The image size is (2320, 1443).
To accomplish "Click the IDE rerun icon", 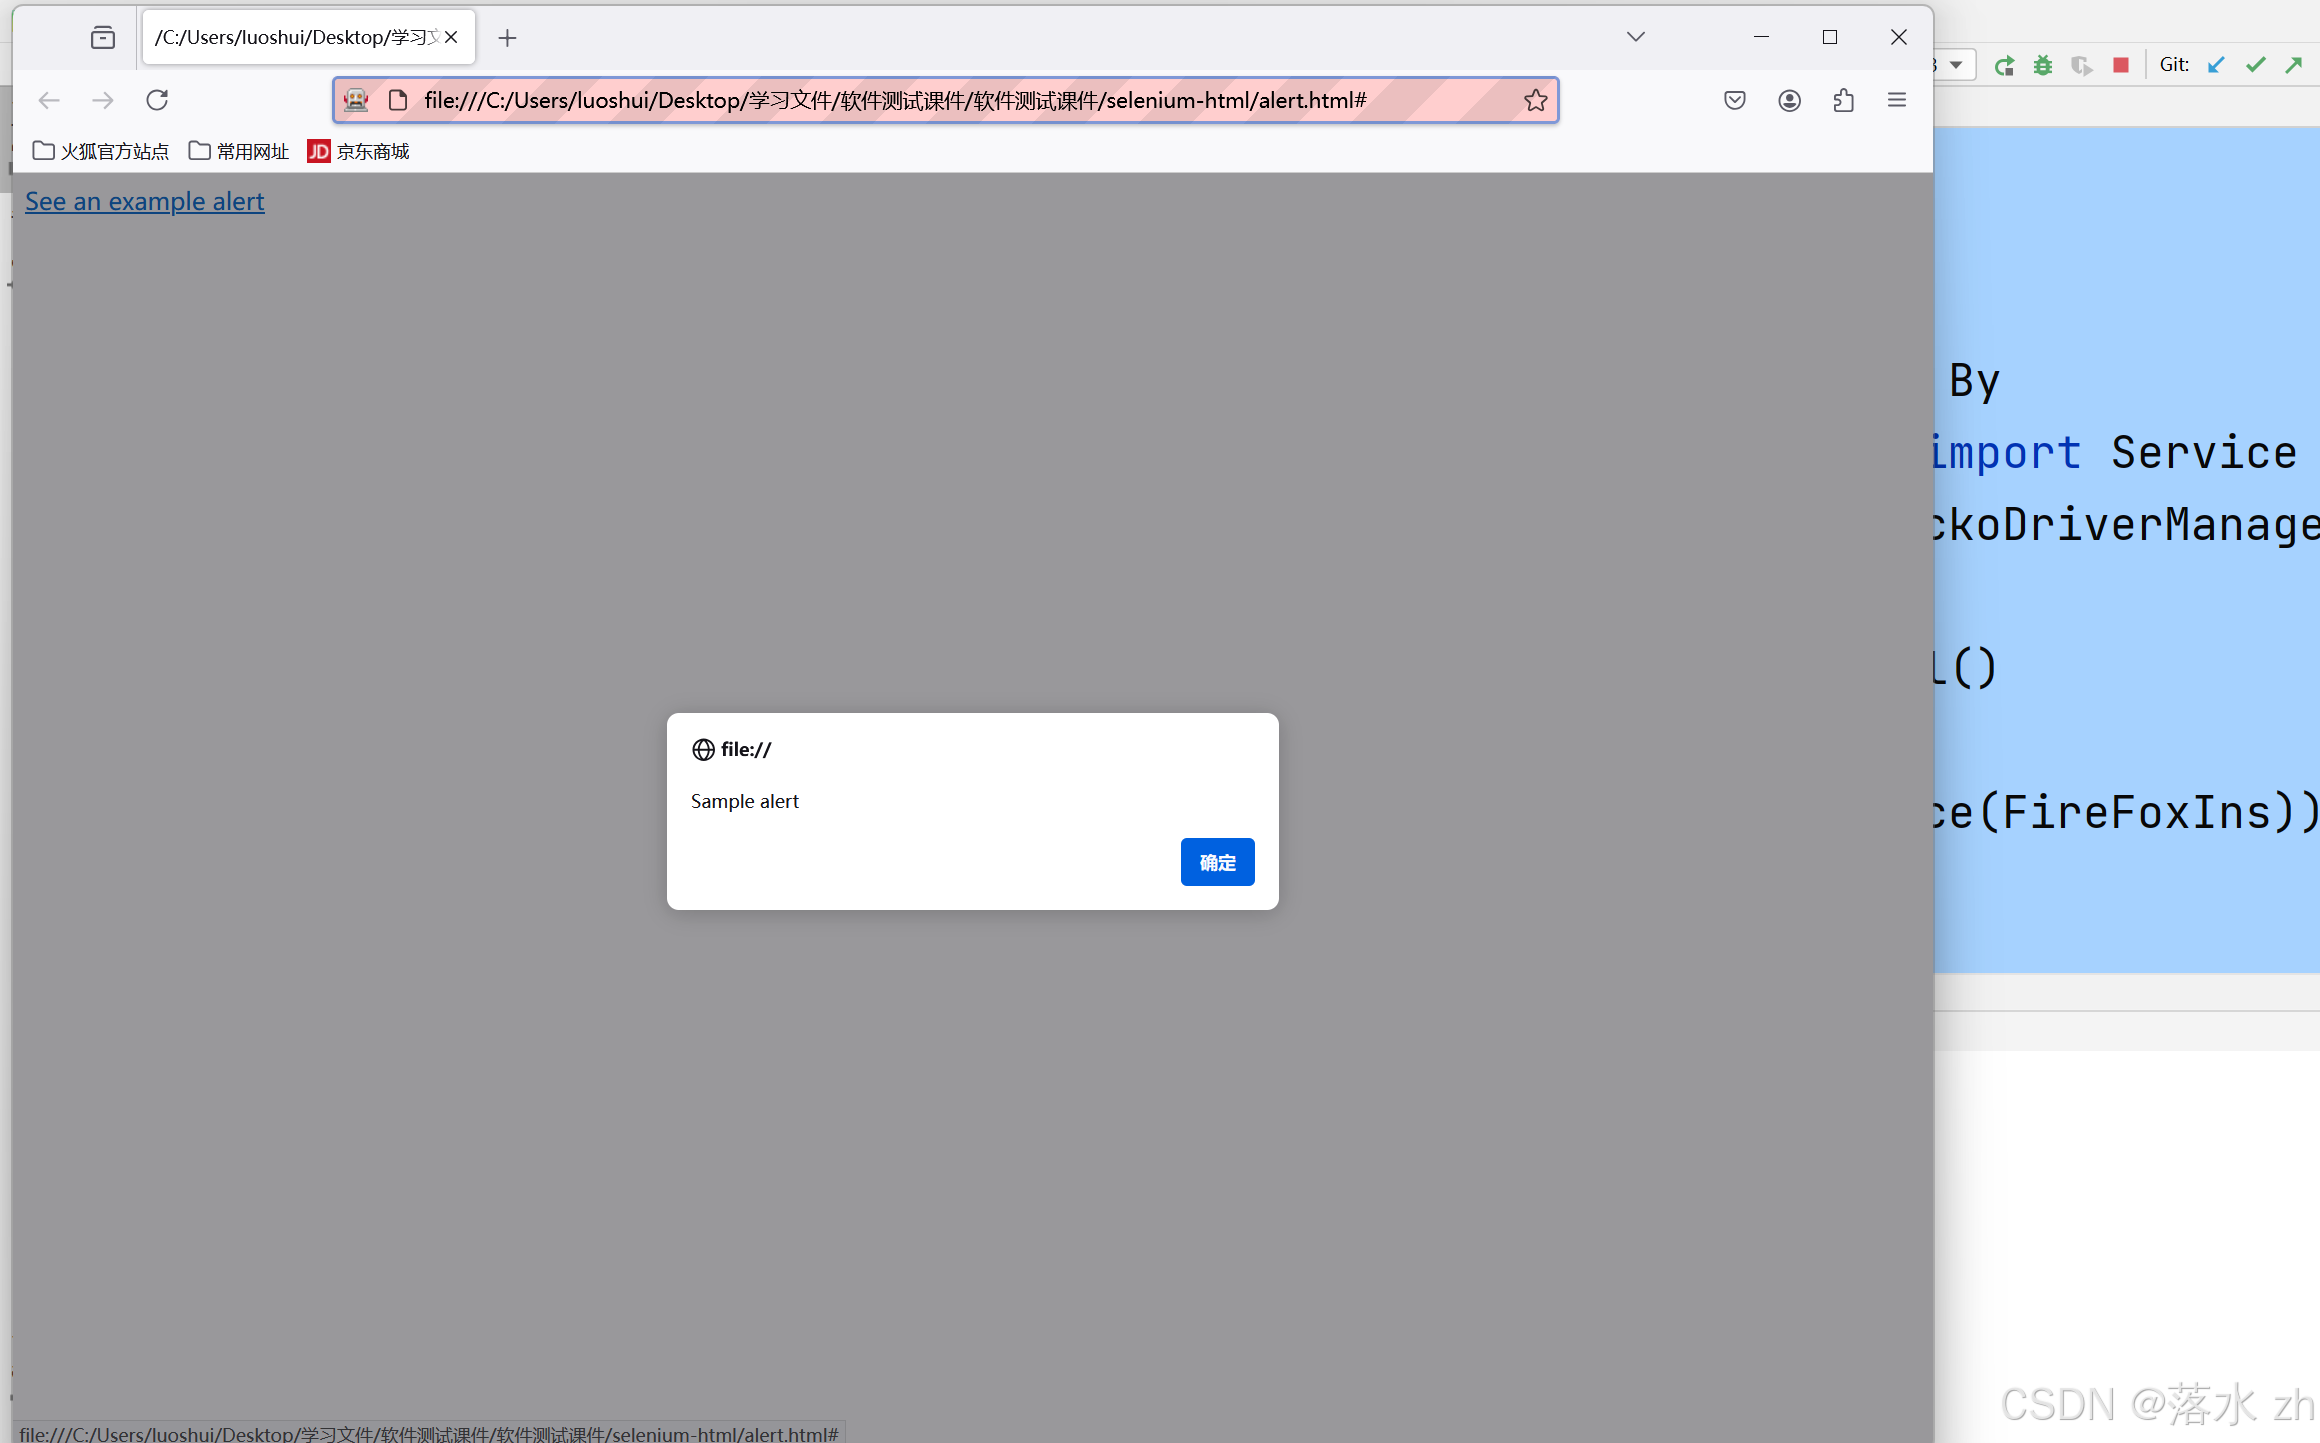I will click(x=2004, y=66).
